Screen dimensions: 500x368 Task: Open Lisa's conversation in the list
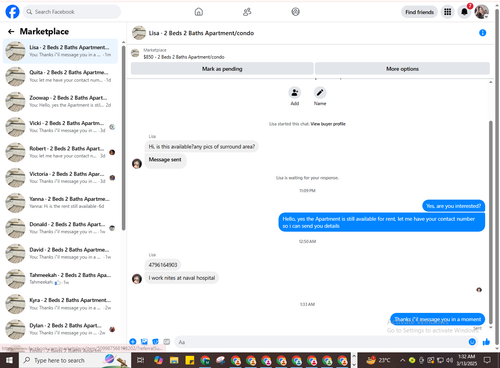60,51
